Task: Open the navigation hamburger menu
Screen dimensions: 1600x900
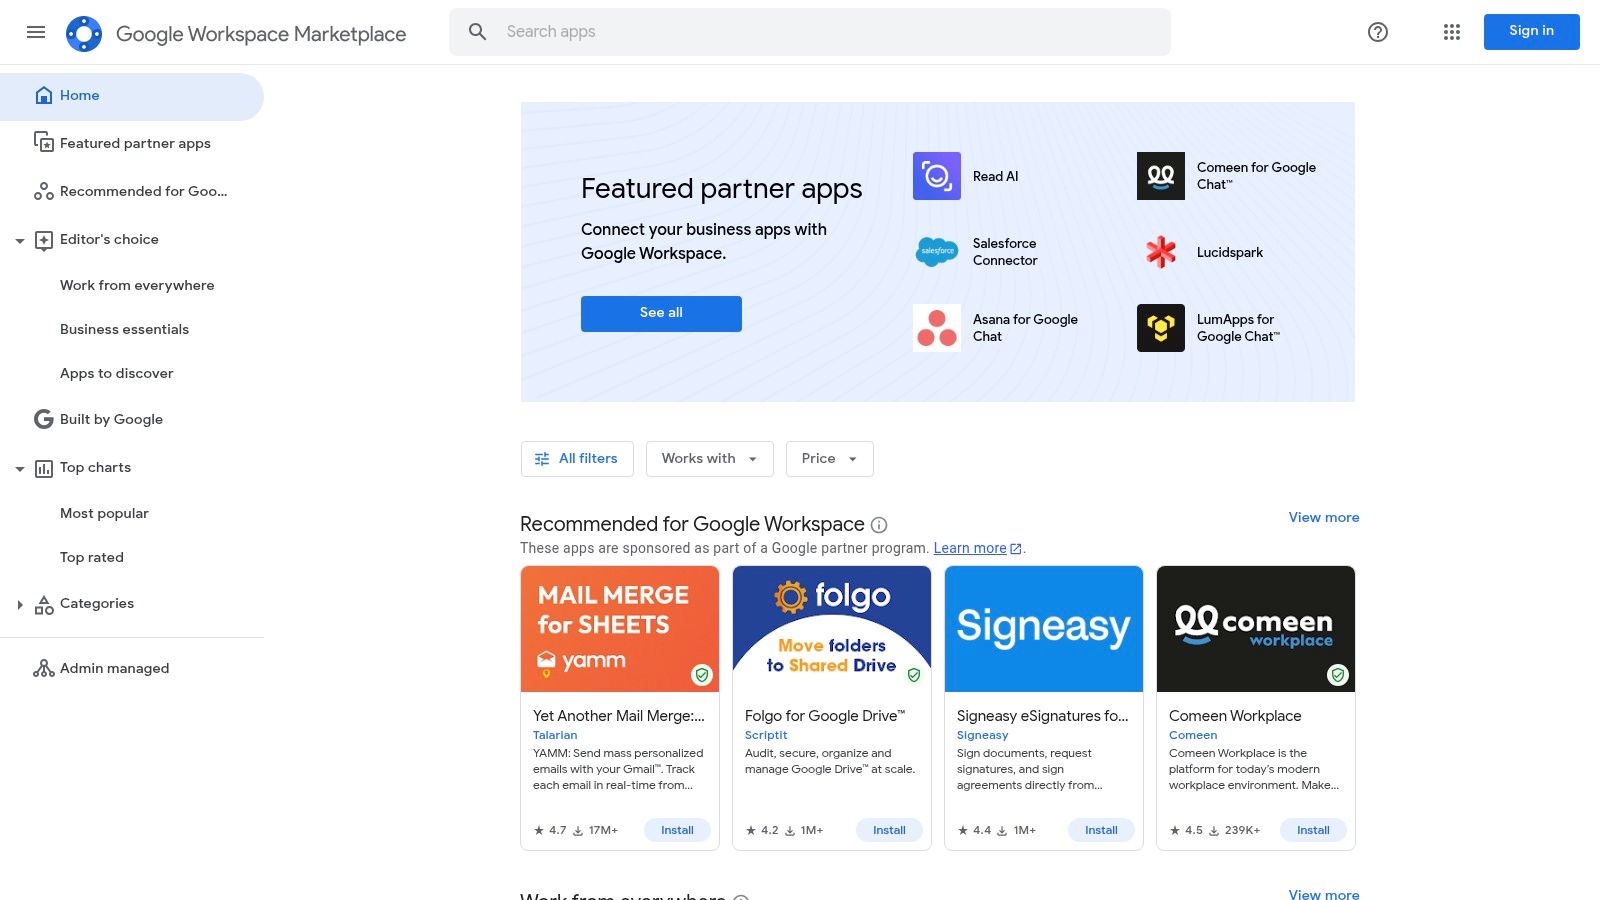Action: (36, 32)
